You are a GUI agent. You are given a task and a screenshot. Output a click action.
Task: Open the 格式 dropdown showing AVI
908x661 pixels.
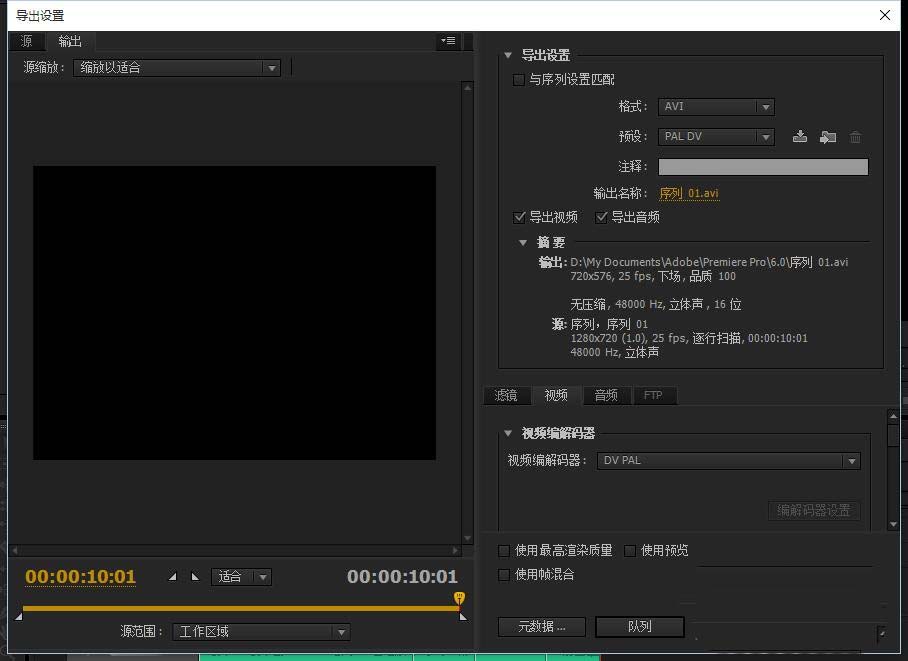716,107
